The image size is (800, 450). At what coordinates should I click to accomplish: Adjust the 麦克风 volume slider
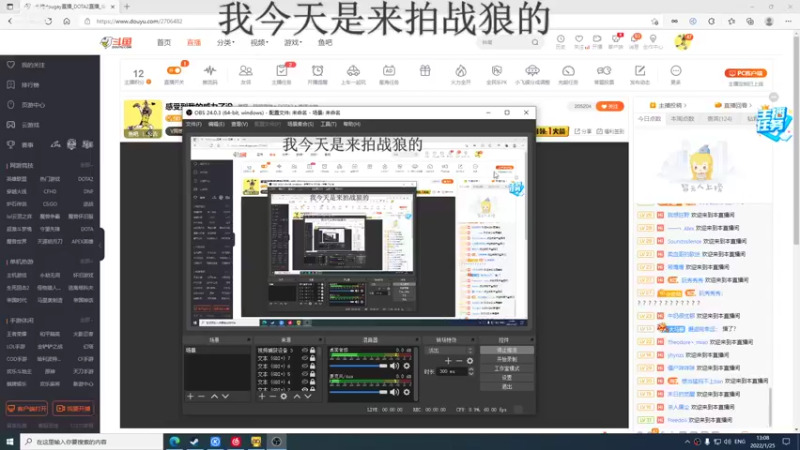tap(358, 392)
